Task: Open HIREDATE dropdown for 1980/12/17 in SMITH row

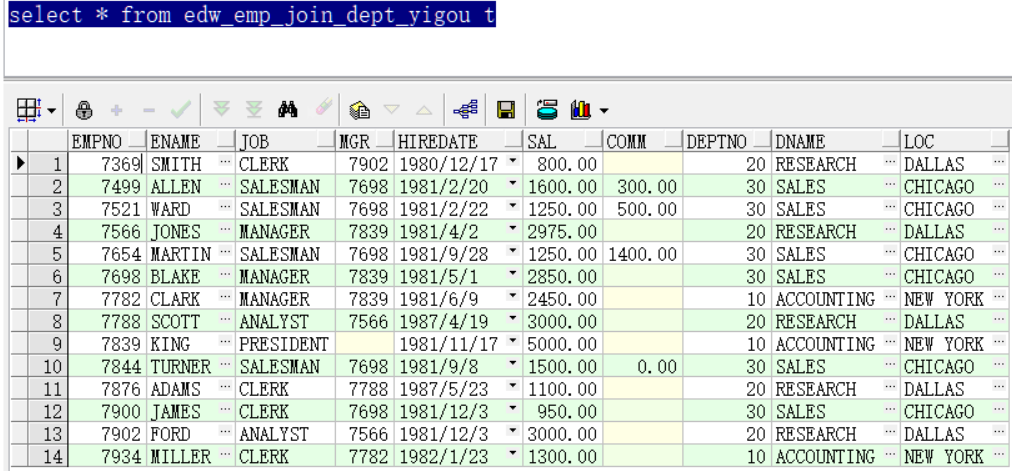Action: (512, 161)
